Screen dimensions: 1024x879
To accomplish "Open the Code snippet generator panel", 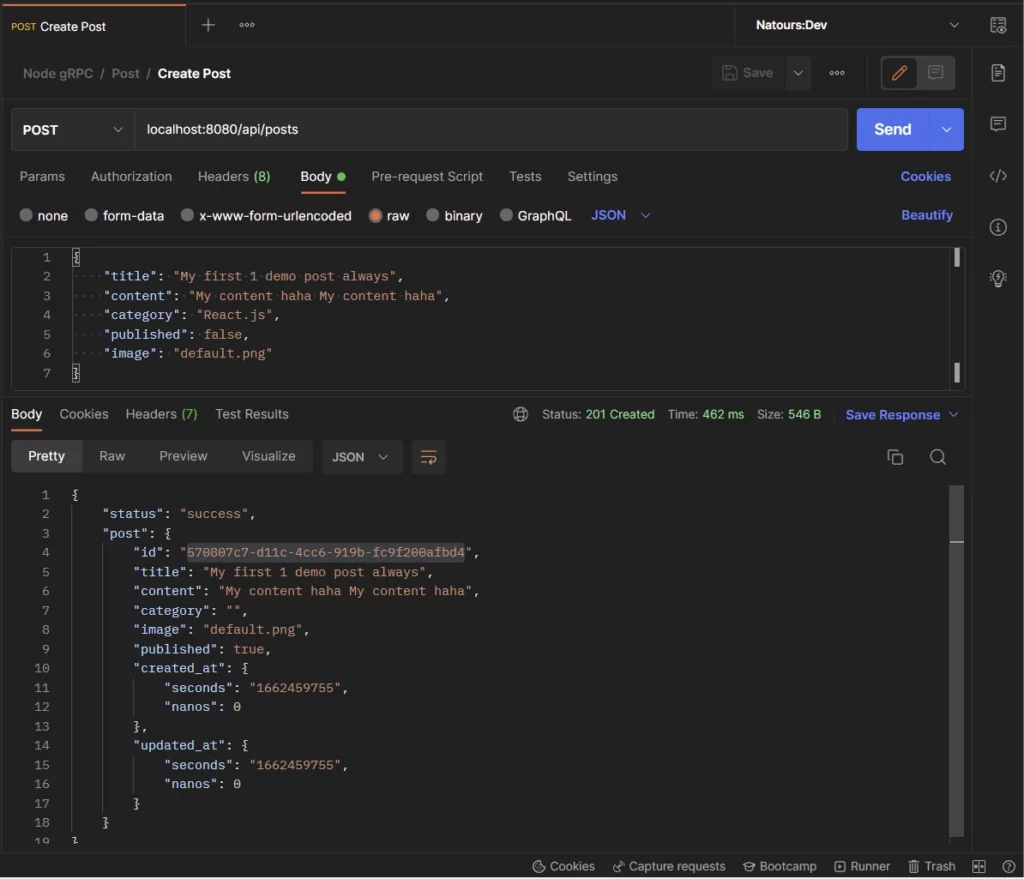I will (997, 176).
